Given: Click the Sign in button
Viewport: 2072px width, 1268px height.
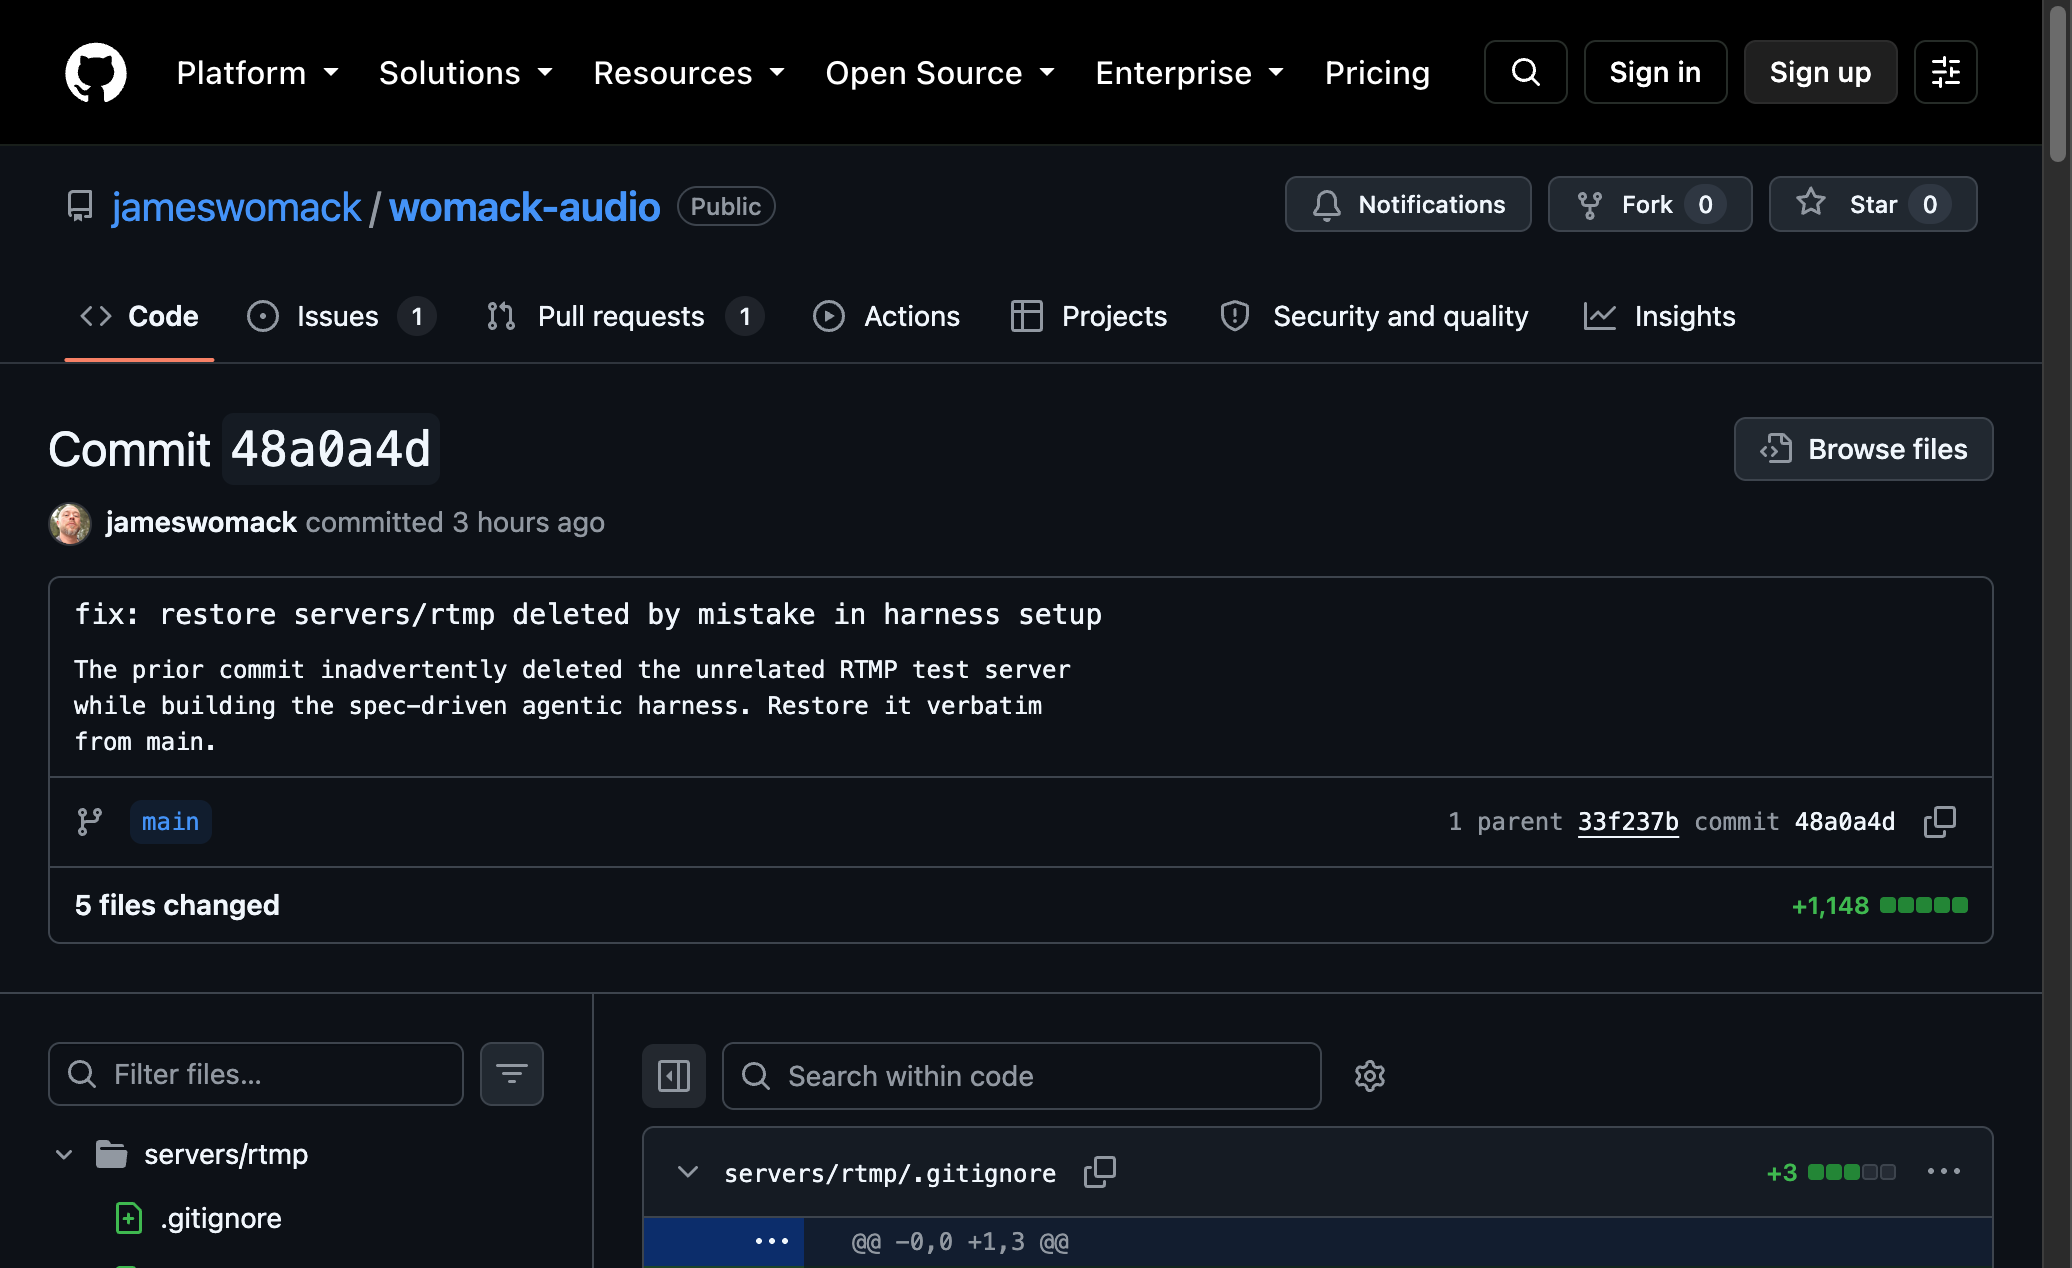Looking at the screenshot, I should [x=1655, y=72].
